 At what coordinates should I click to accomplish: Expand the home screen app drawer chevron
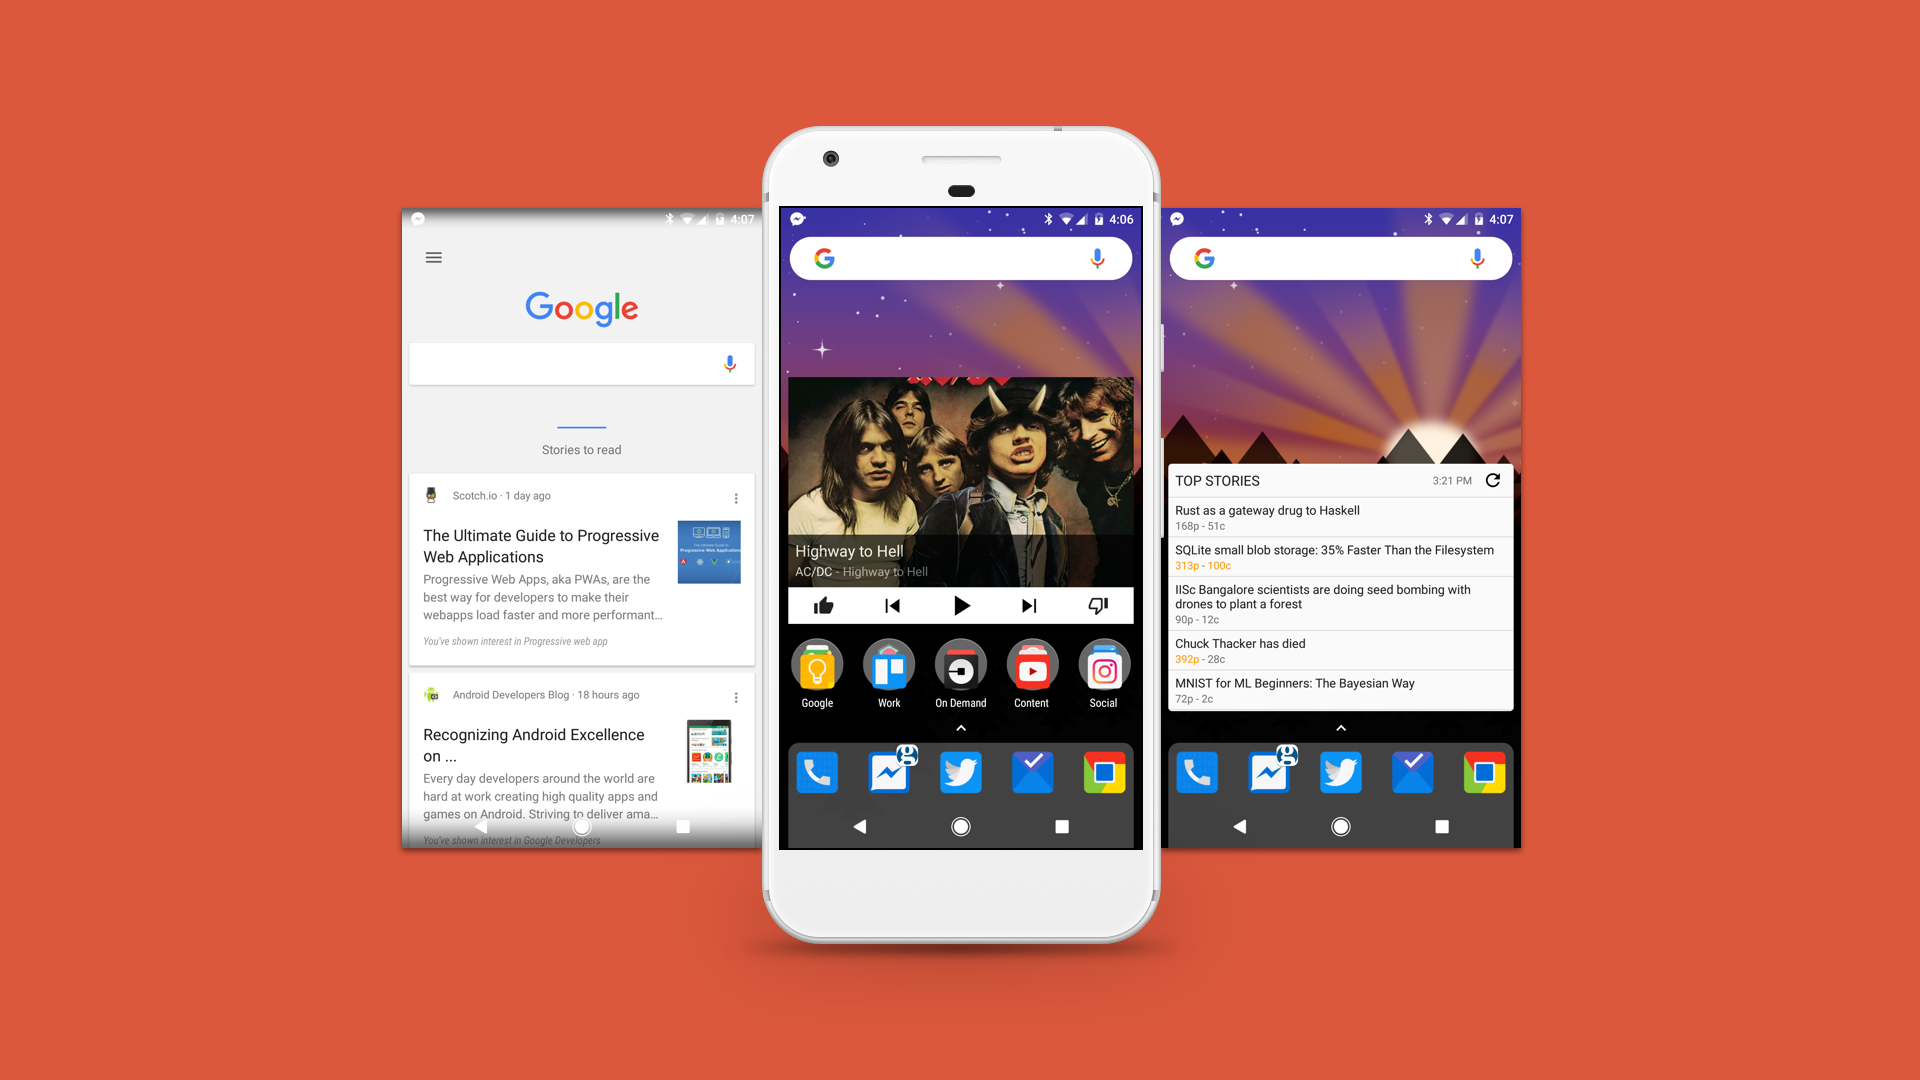(x=961, y=727)
